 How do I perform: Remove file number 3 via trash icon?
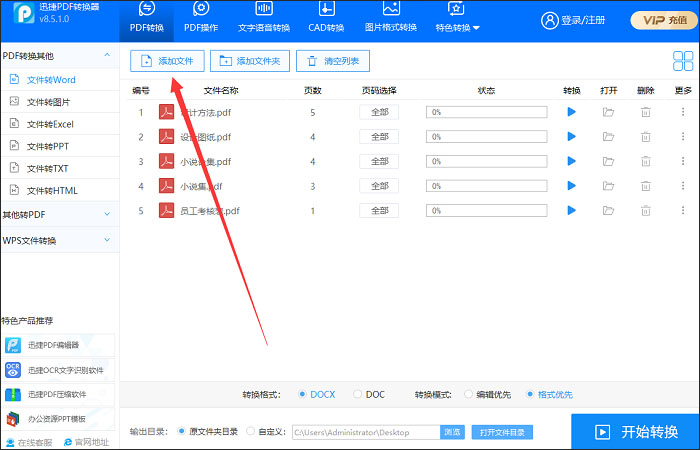click(x=646, y=161)
